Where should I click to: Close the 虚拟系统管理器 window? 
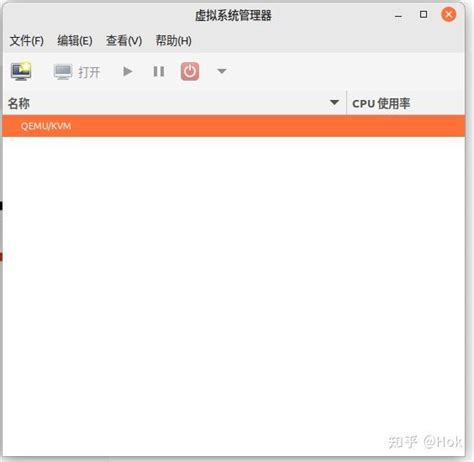pos(449,15)
